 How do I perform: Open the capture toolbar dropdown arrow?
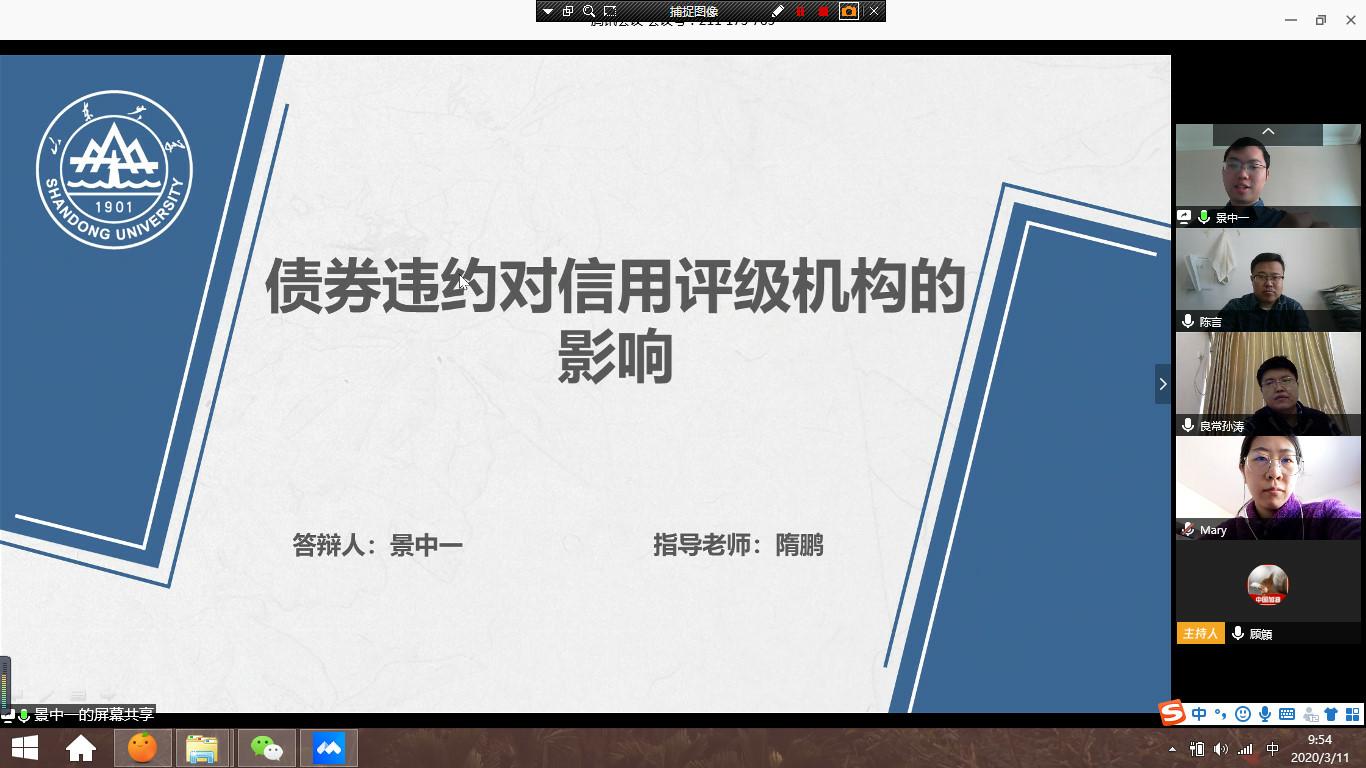click(547, 11)
